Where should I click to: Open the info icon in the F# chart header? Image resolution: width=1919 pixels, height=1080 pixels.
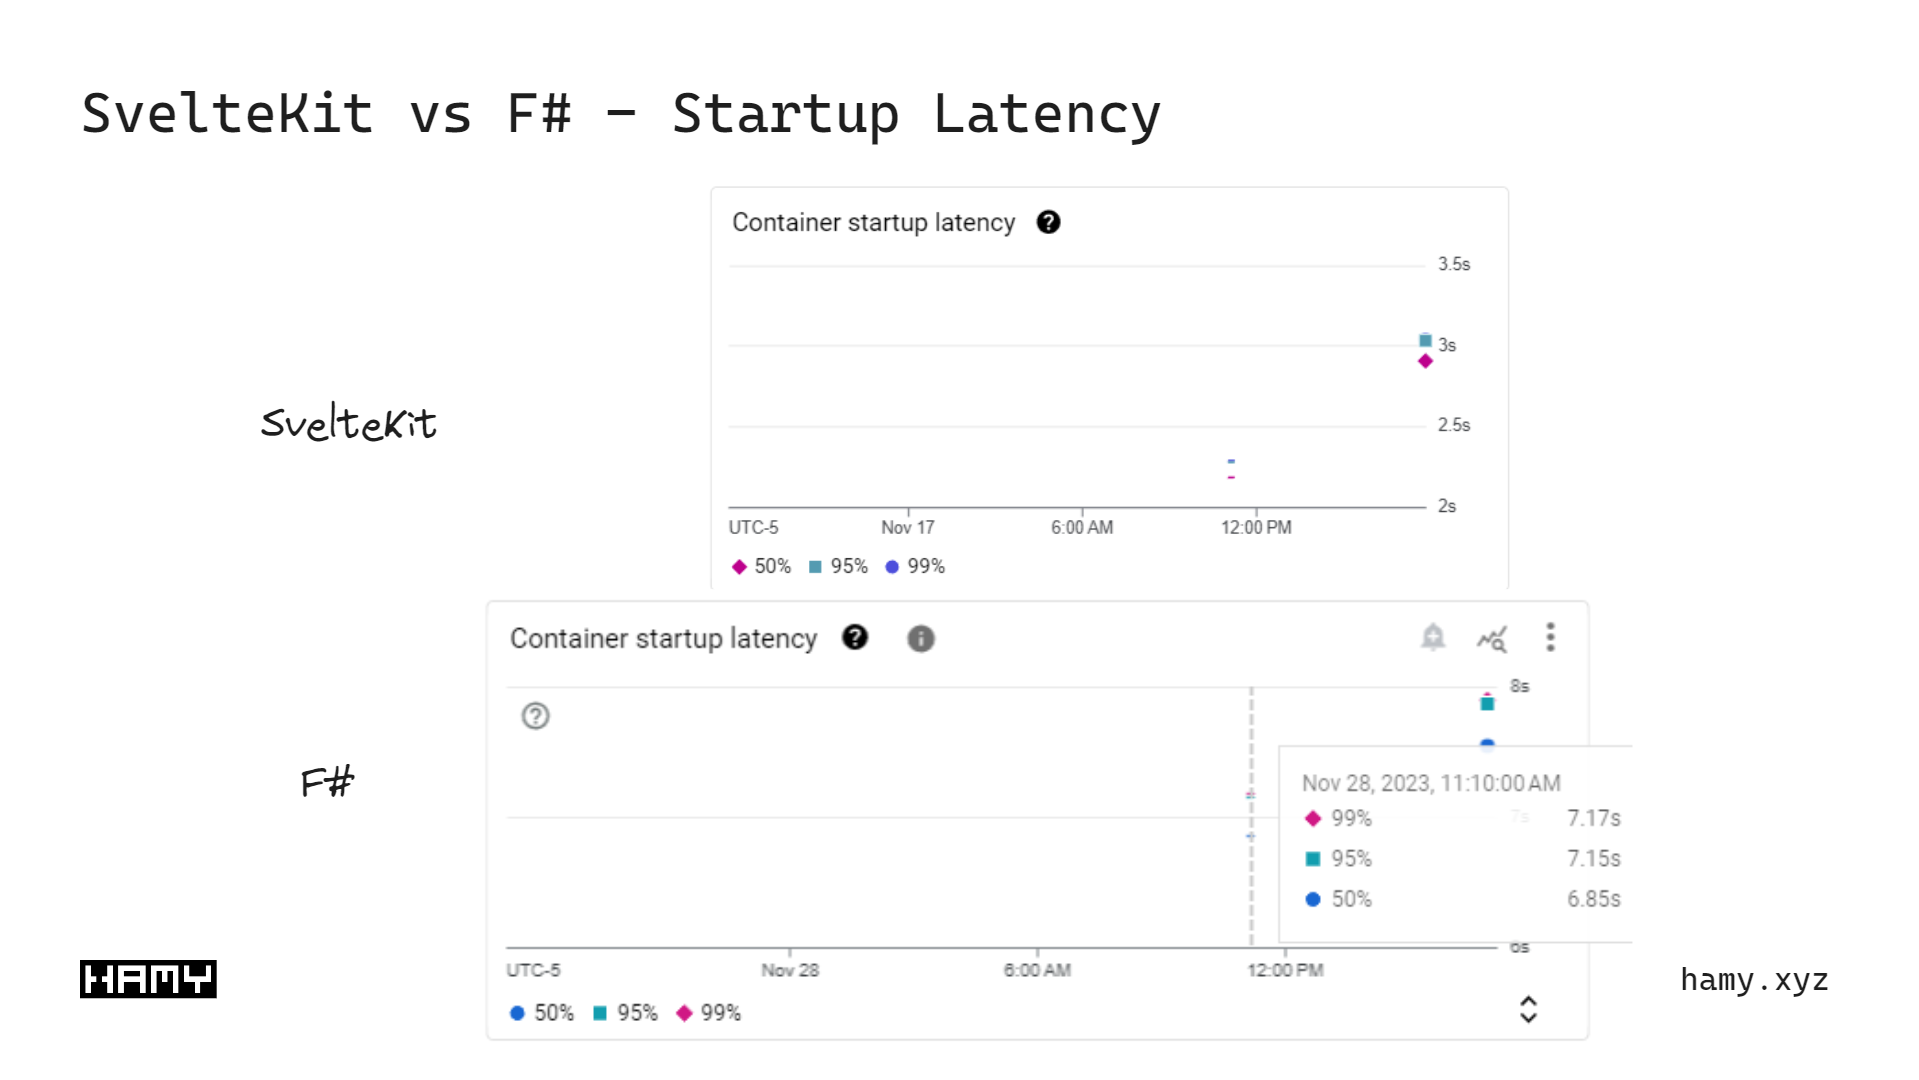pos(921,638)
